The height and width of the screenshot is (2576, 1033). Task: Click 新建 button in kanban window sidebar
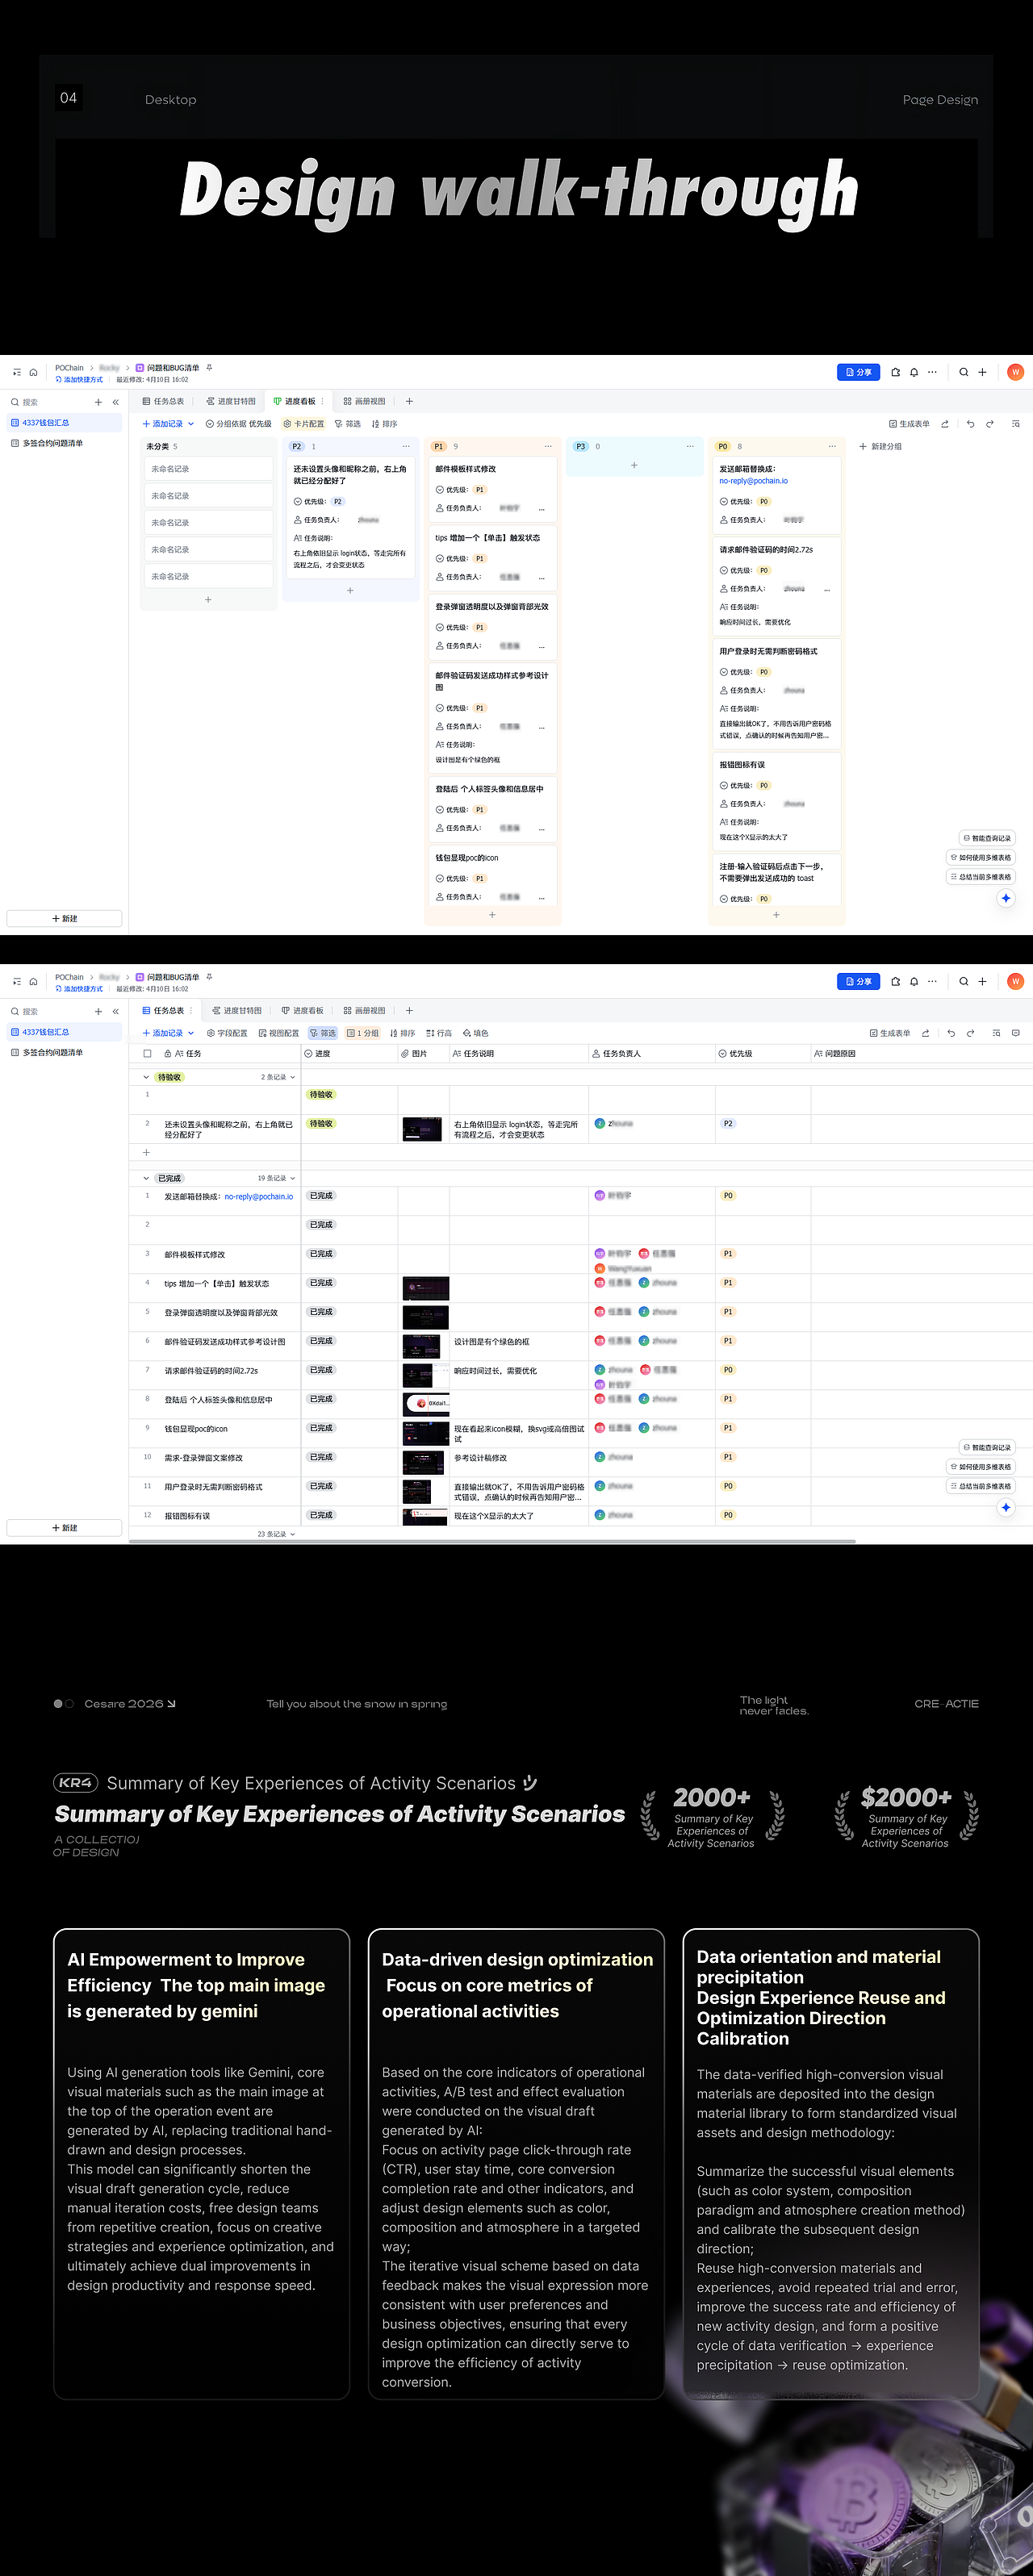click(x=65, y=918)
